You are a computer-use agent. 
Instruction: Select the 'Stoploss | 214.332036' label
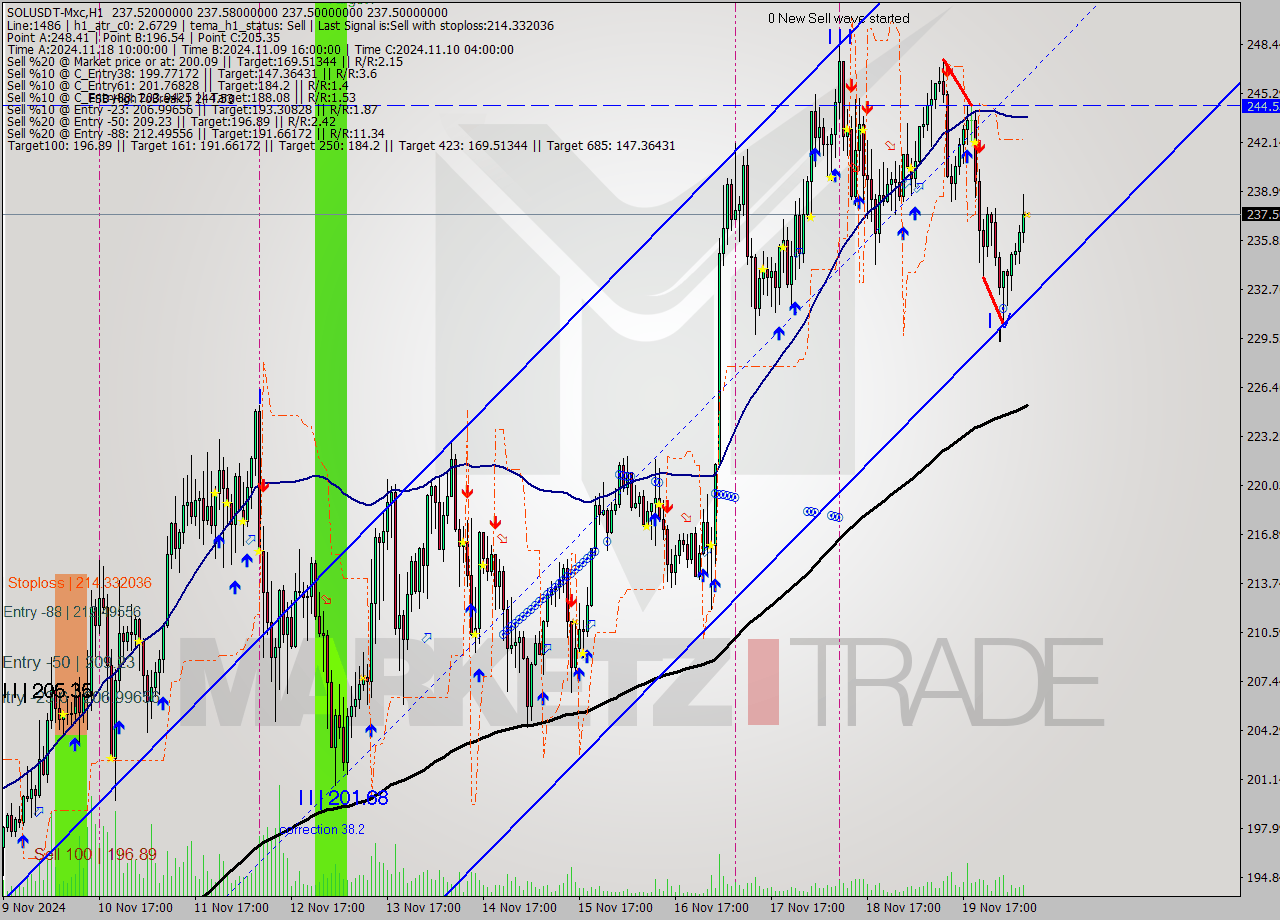pyautogui.click(x=80, y=583)
